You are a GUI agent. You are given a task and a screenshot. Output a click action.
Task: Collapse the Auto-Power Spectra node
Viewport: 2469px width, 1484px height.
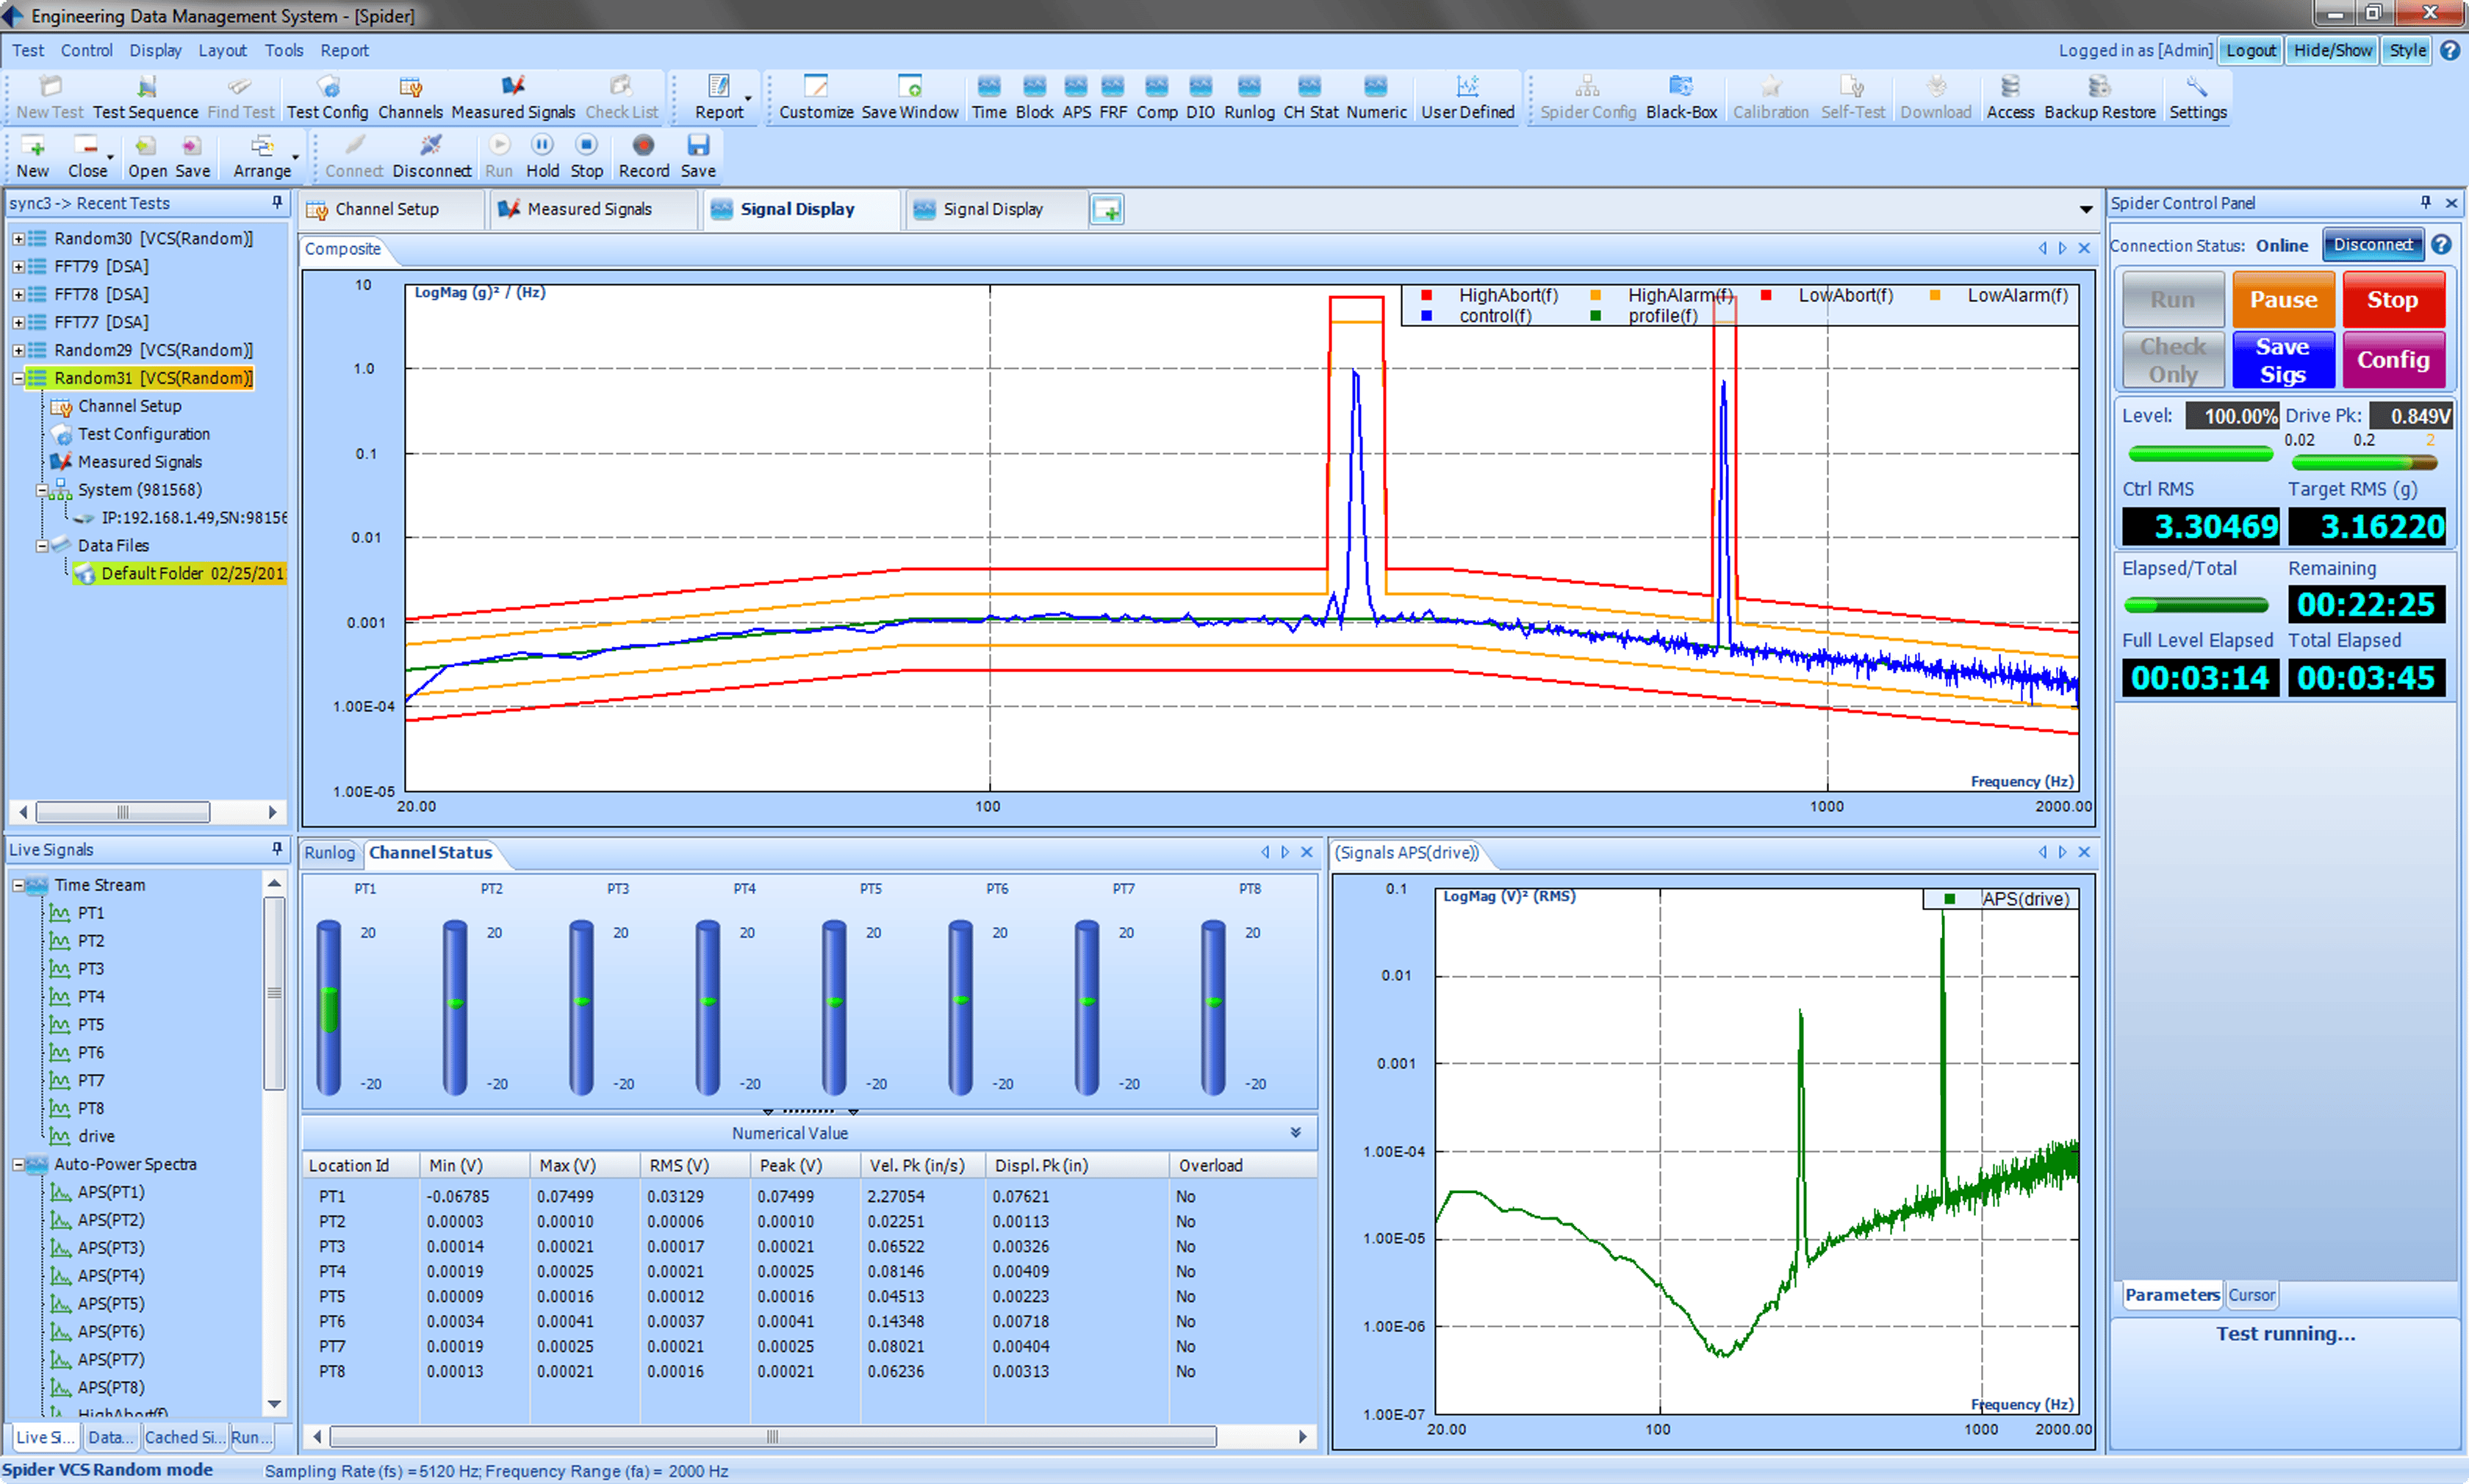18,1165
